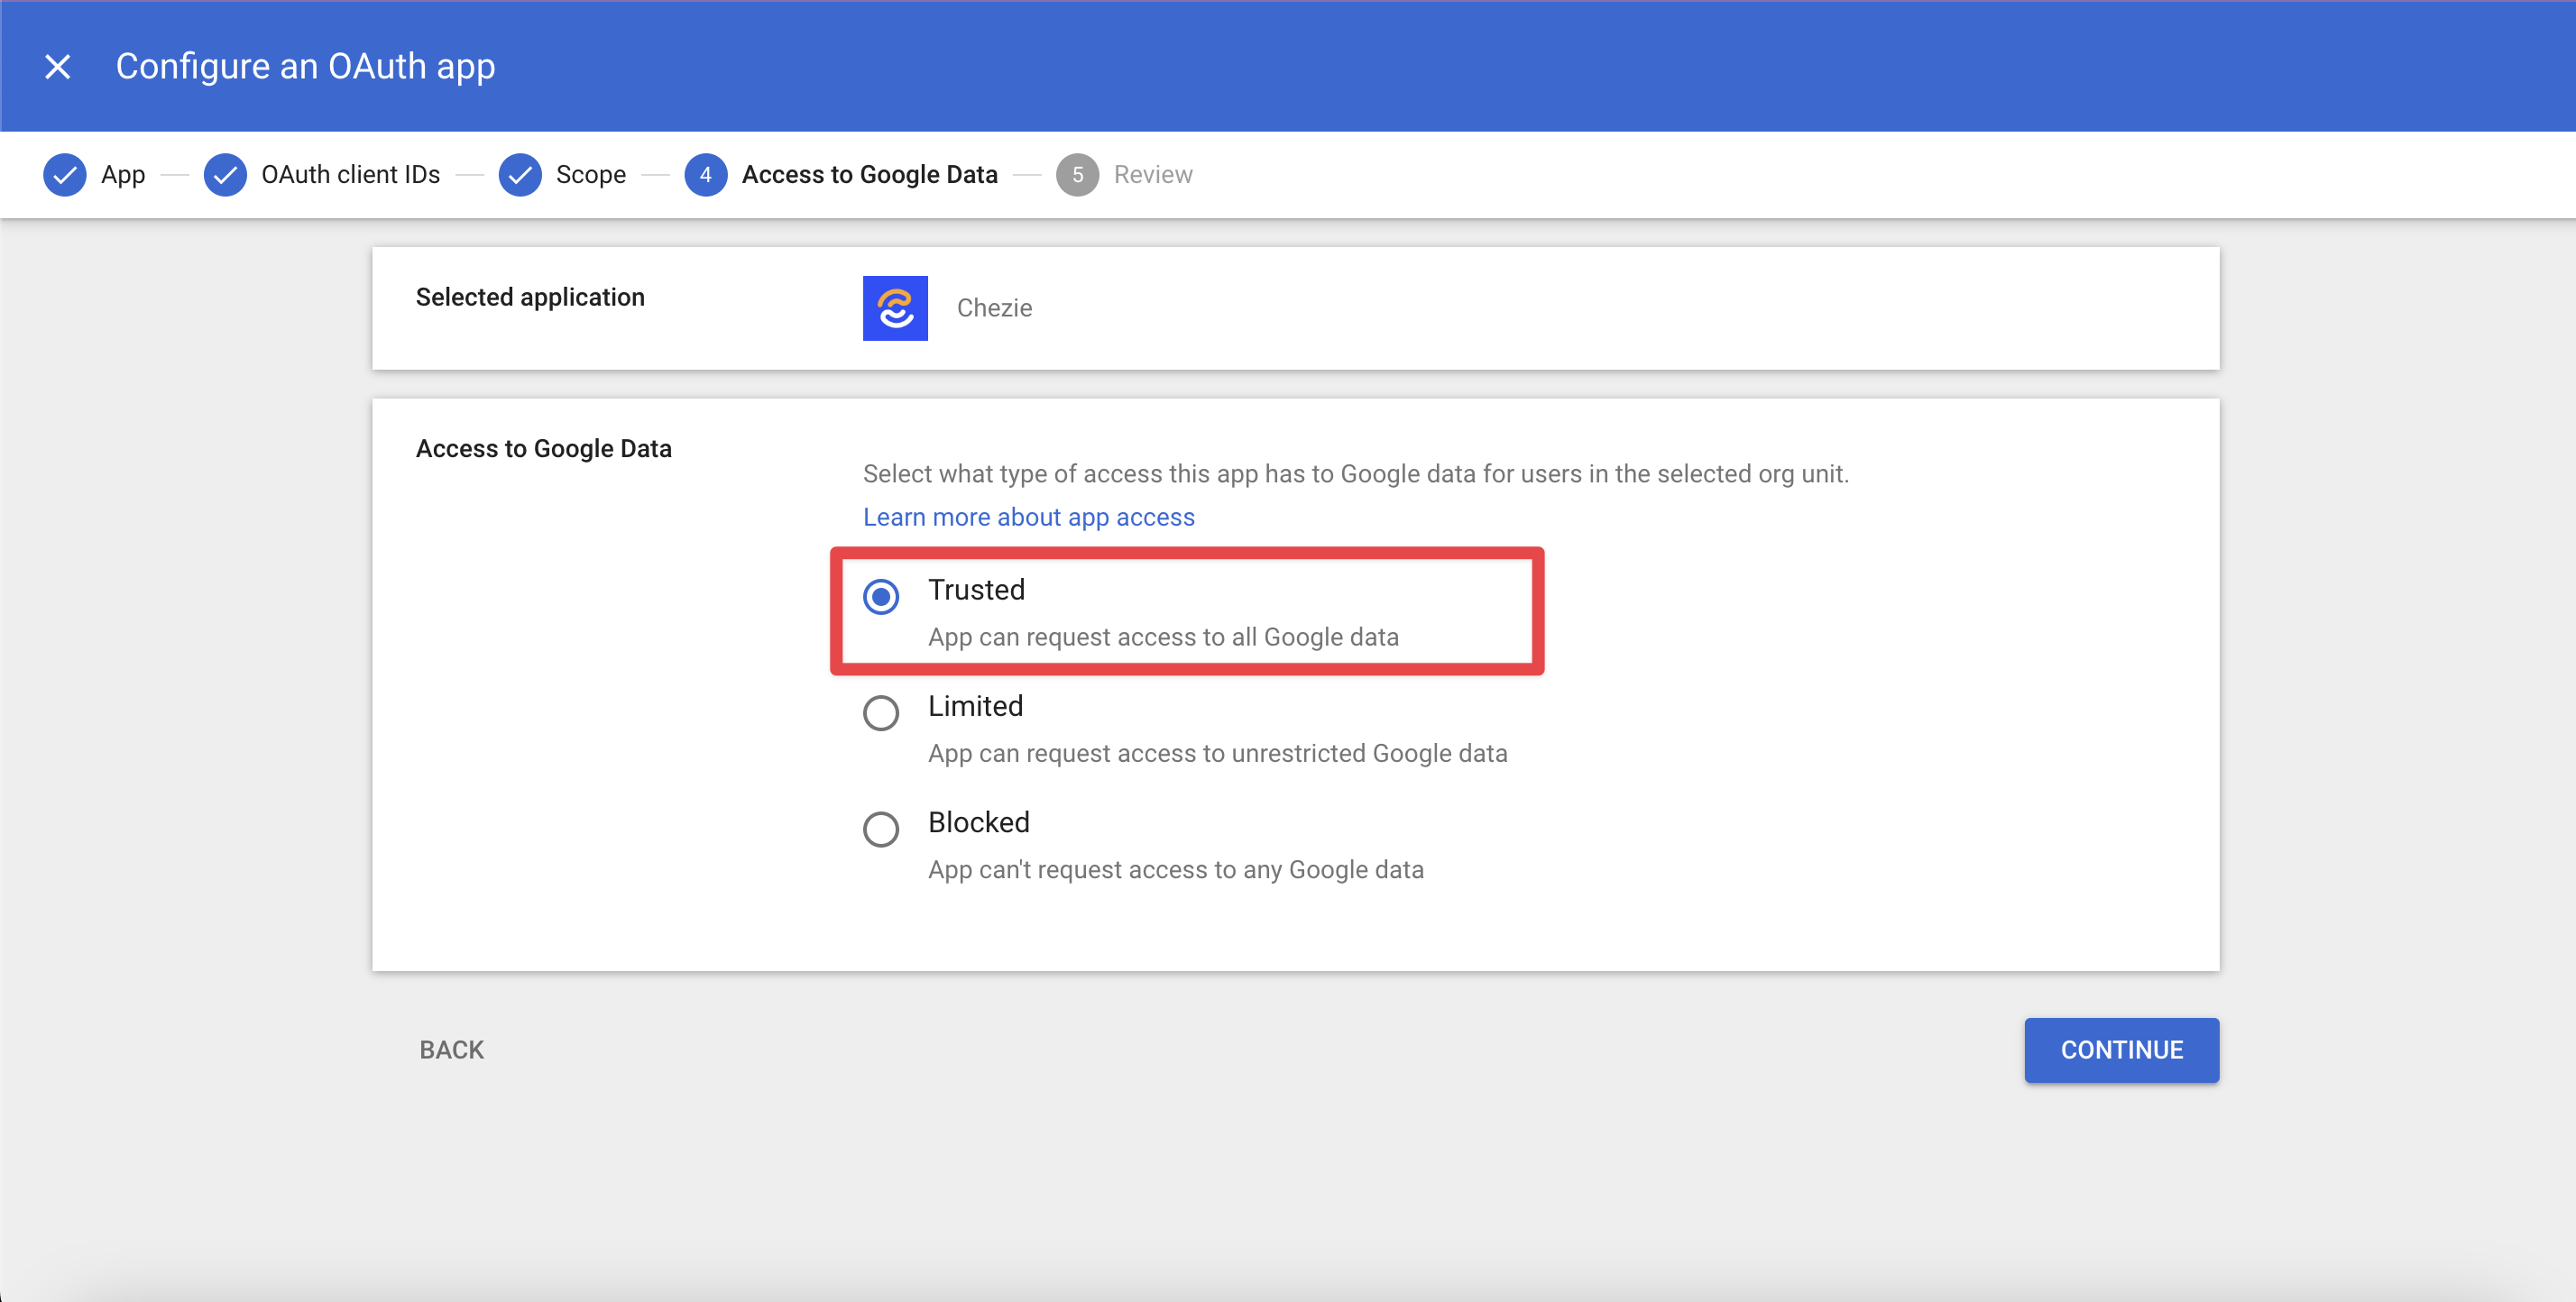Click the App step checkmark icon

tap(65, 175)
